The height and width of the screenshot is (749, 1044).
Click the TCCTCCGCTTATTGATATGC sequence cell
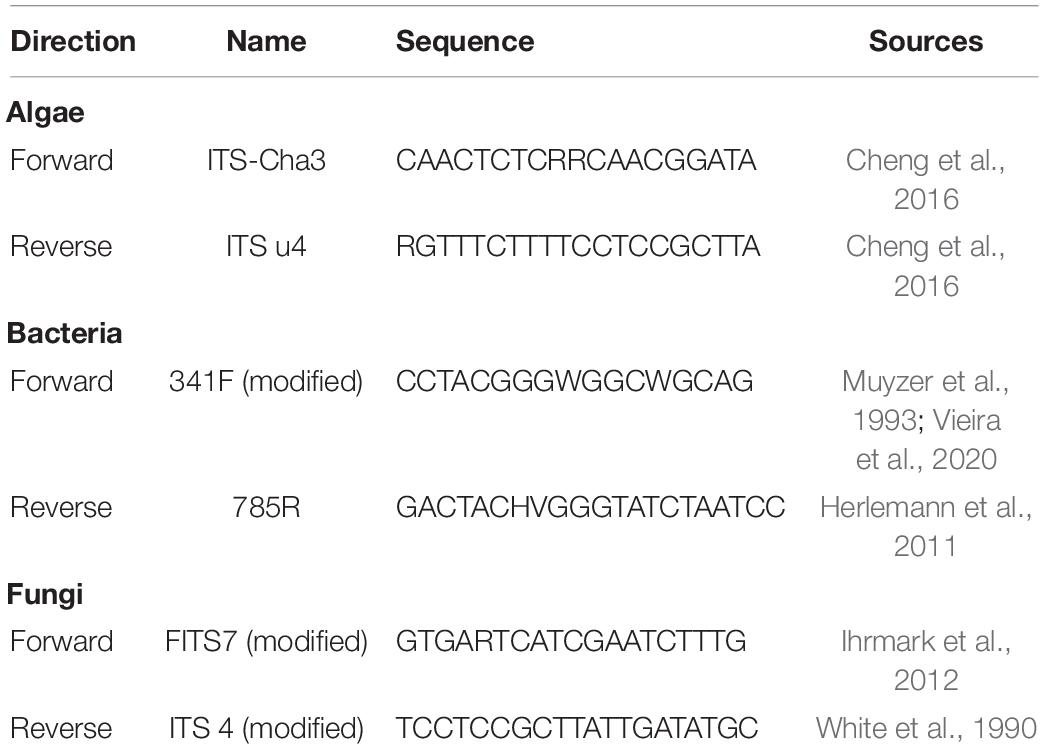click(x=577, y=728)
